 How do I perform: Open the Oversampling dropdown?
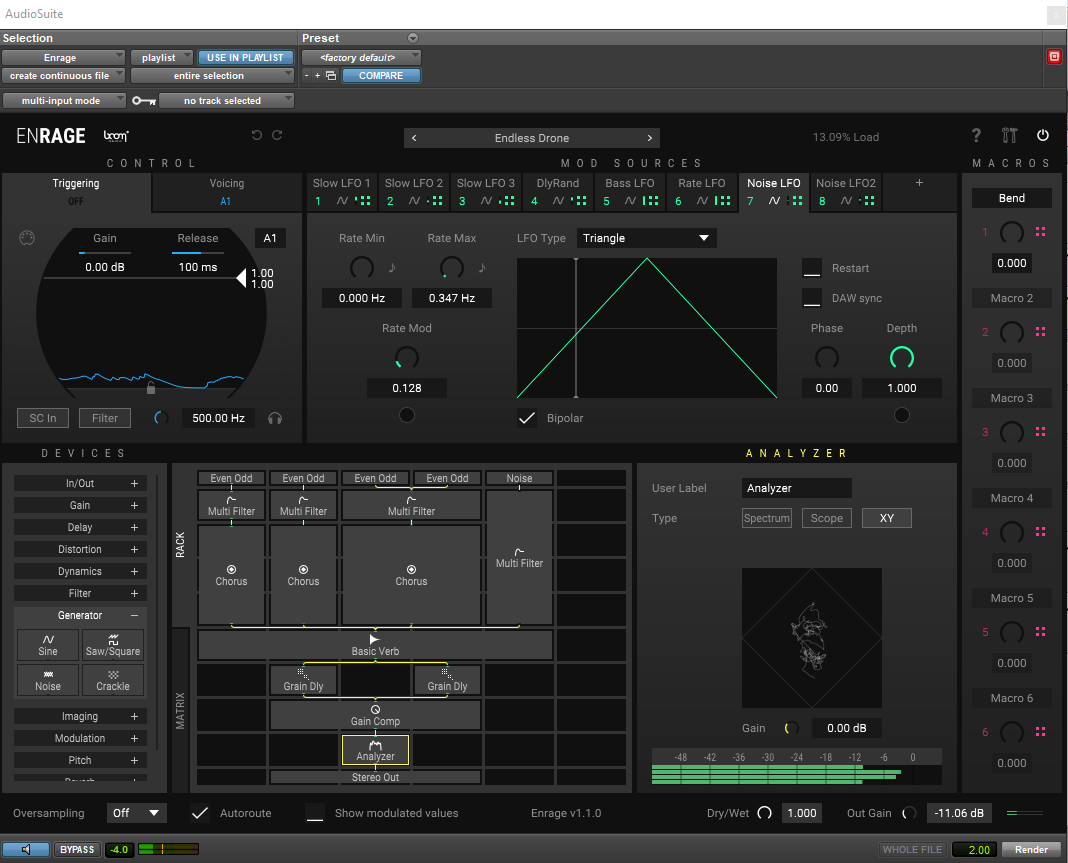click(137, 813)
